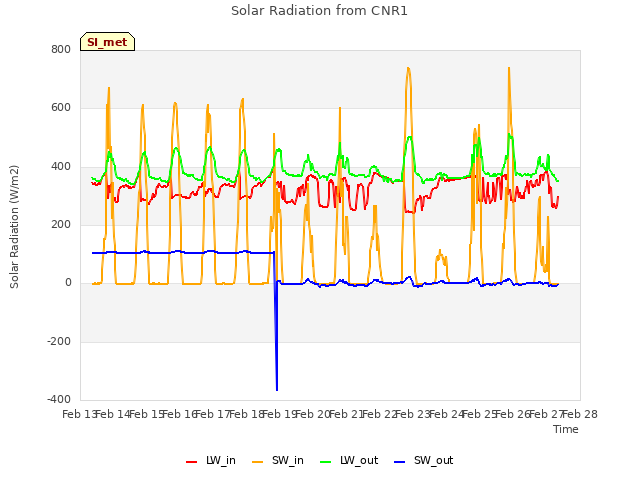Click the SI_met annotation label
640x480 pixels.
pos(107,42)
